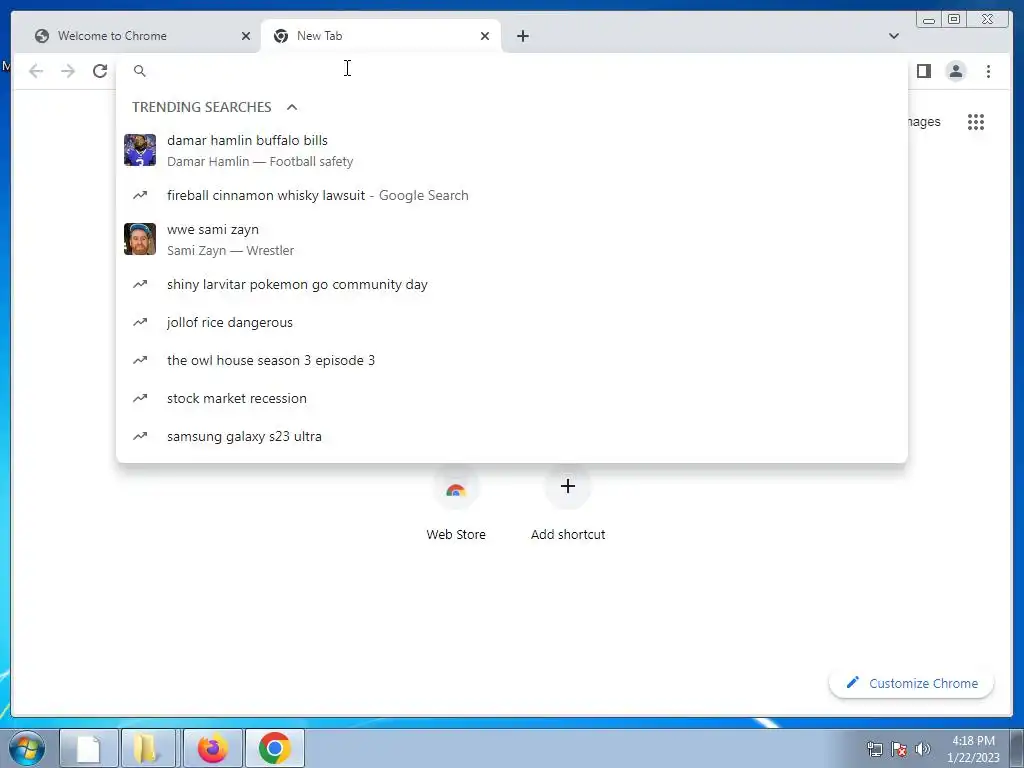1024x768 pixels.
Task: Click trending icon beside samsung galaxy s23
Action: pos(140,436)
